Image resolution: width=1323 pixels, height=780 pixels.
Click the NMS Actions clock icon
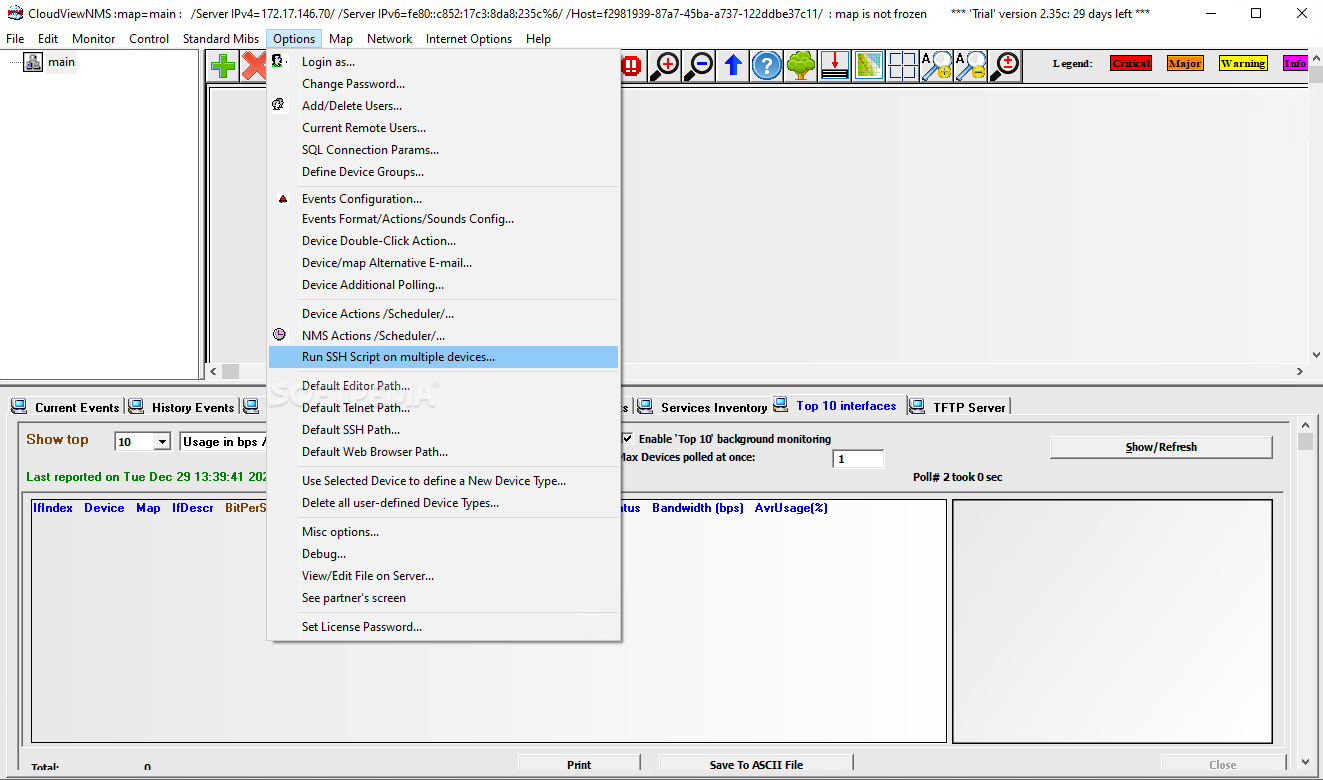click(x=280, y=335)
